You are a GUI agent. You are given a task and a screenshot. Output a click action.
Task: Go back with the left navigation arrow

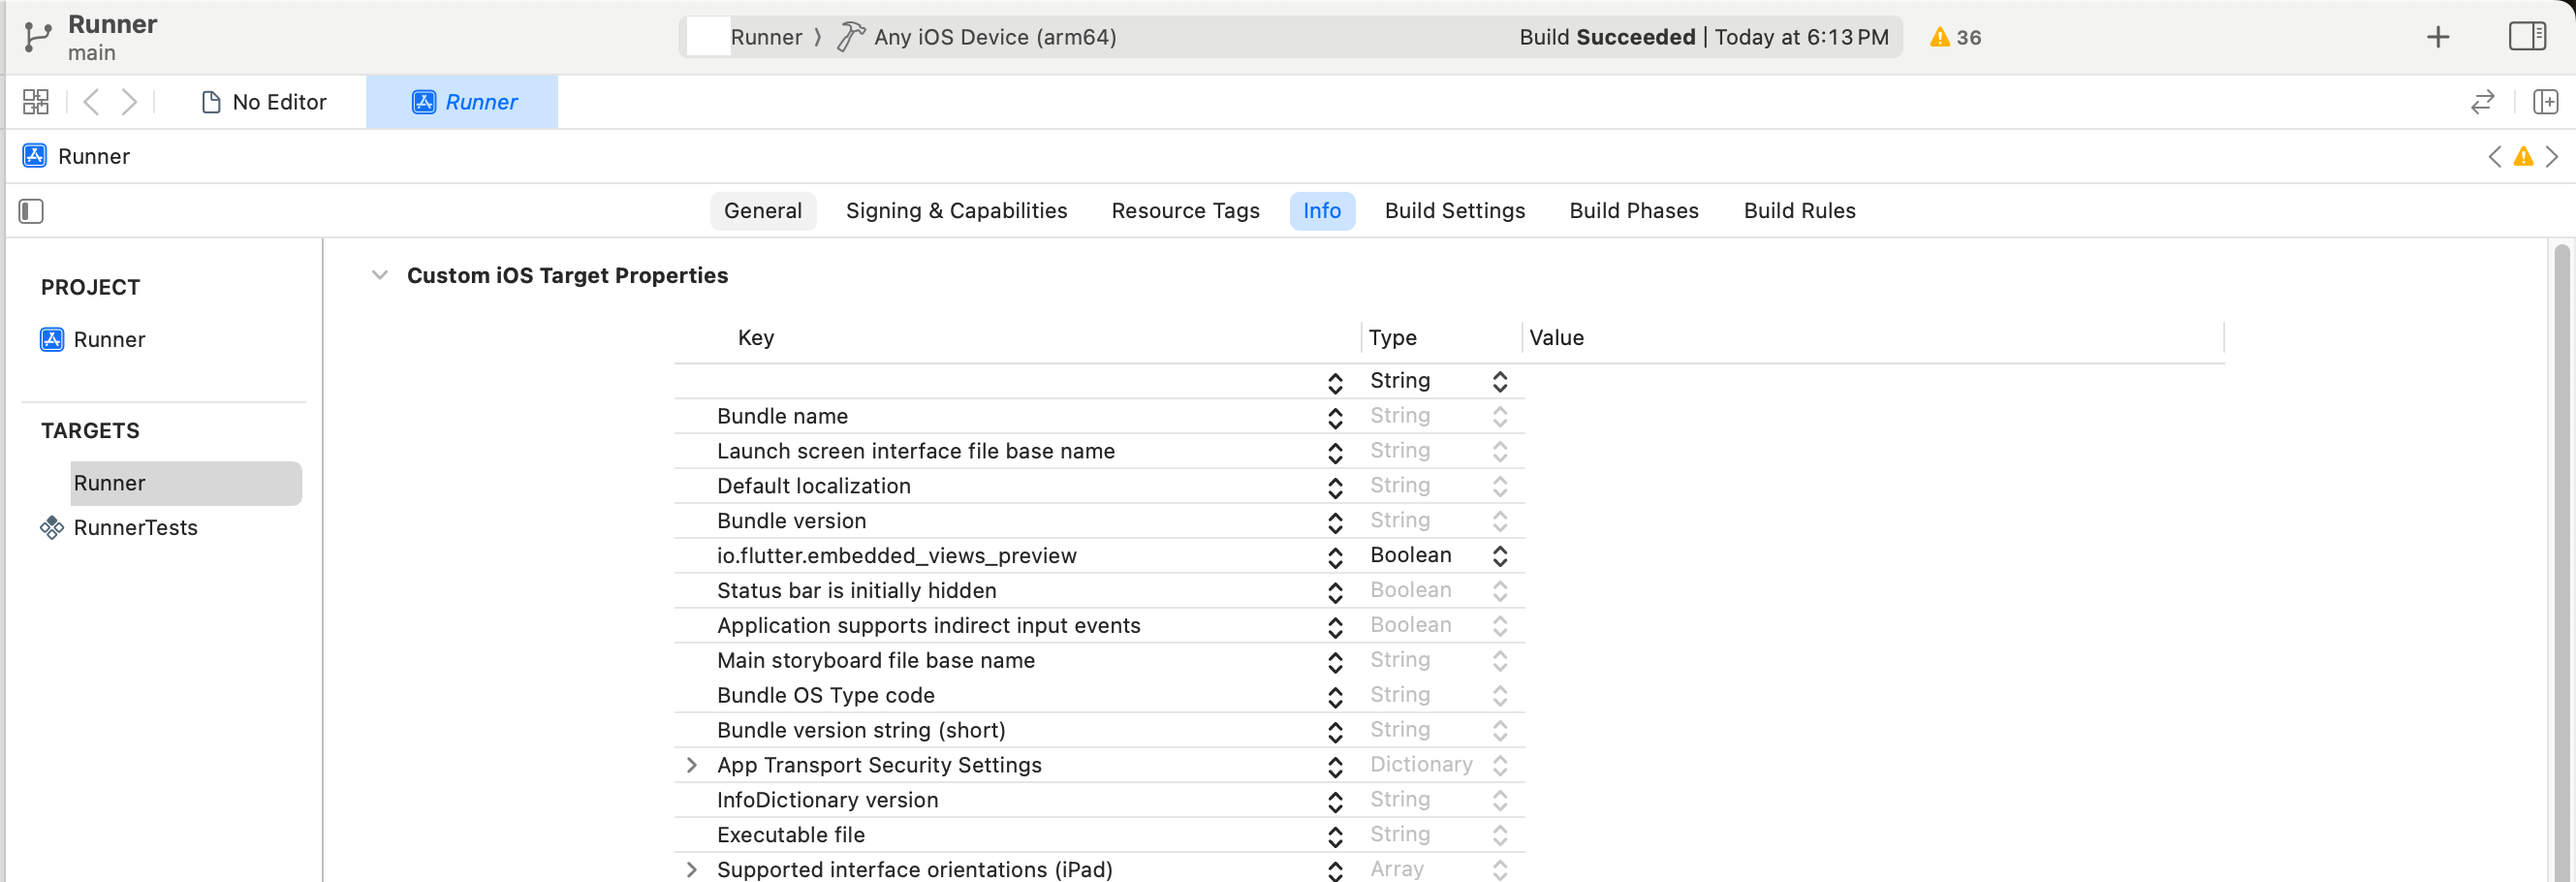point(91,102)
